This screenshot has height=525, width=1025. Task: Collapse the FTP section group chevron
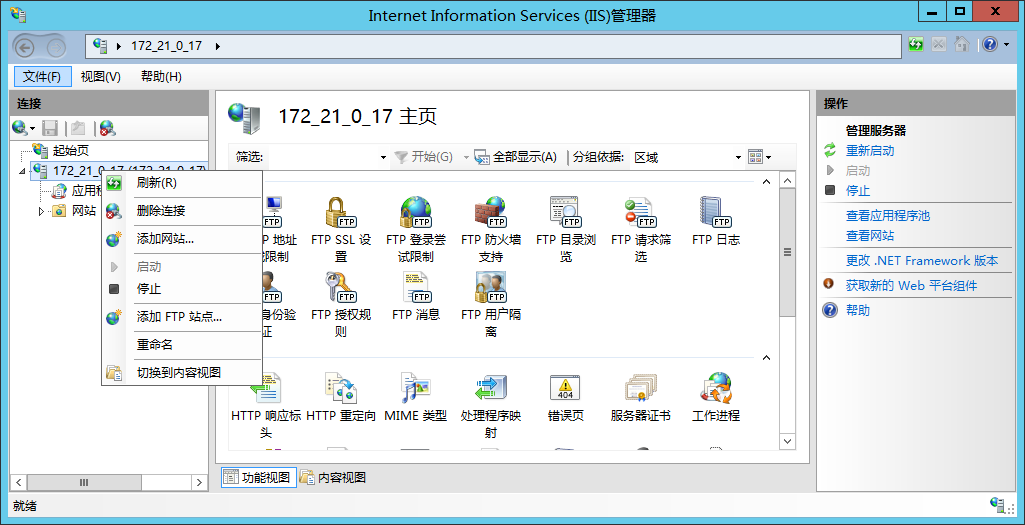[x=767, y=182]
